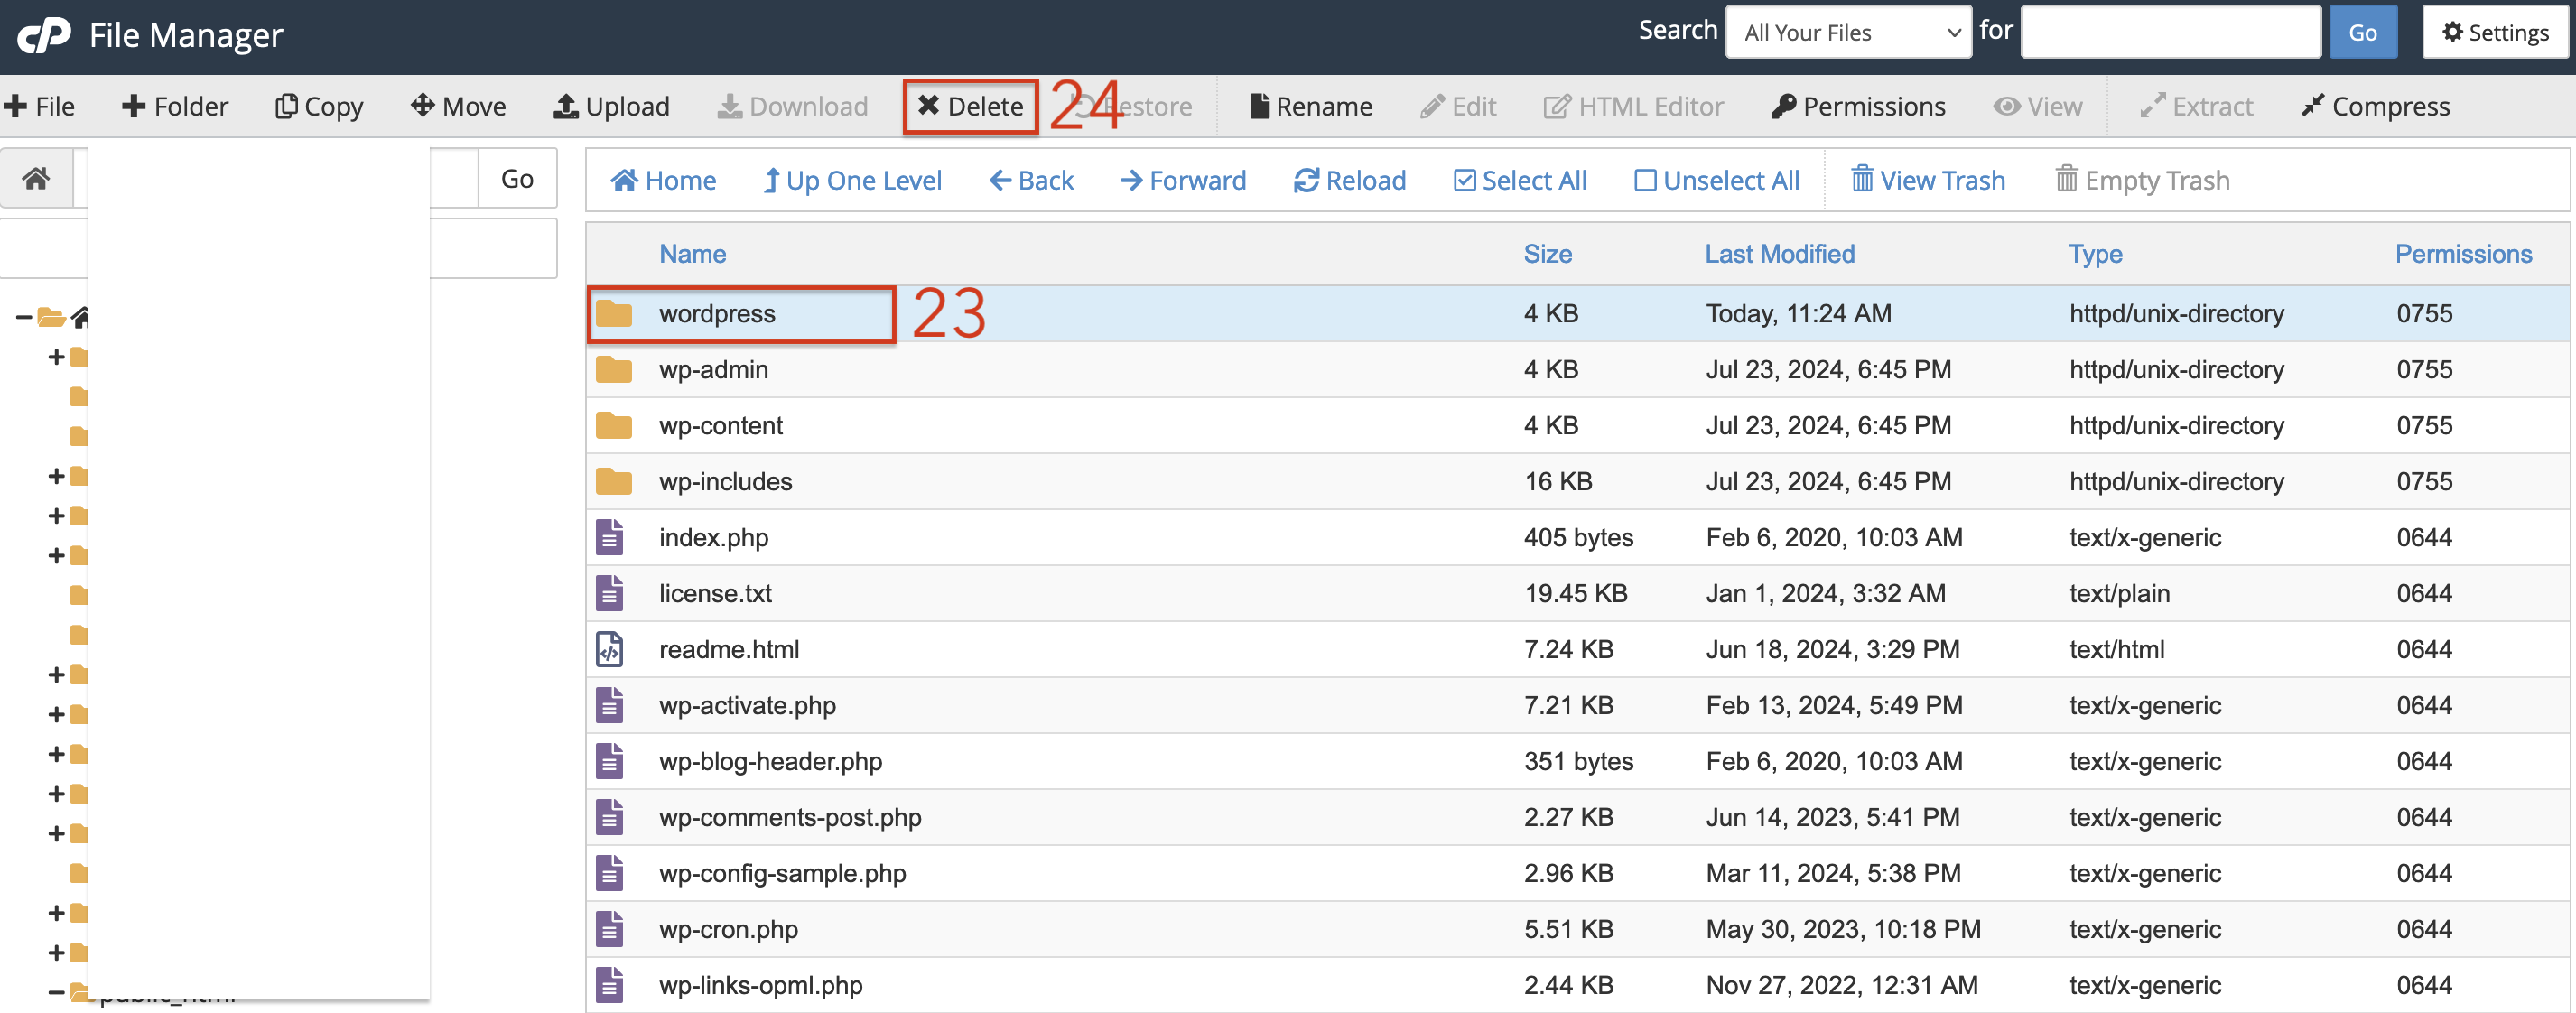Click Unselect All checkbox link
Viewport: 2576px width, 1013px height.
[x=1716, y=180]
